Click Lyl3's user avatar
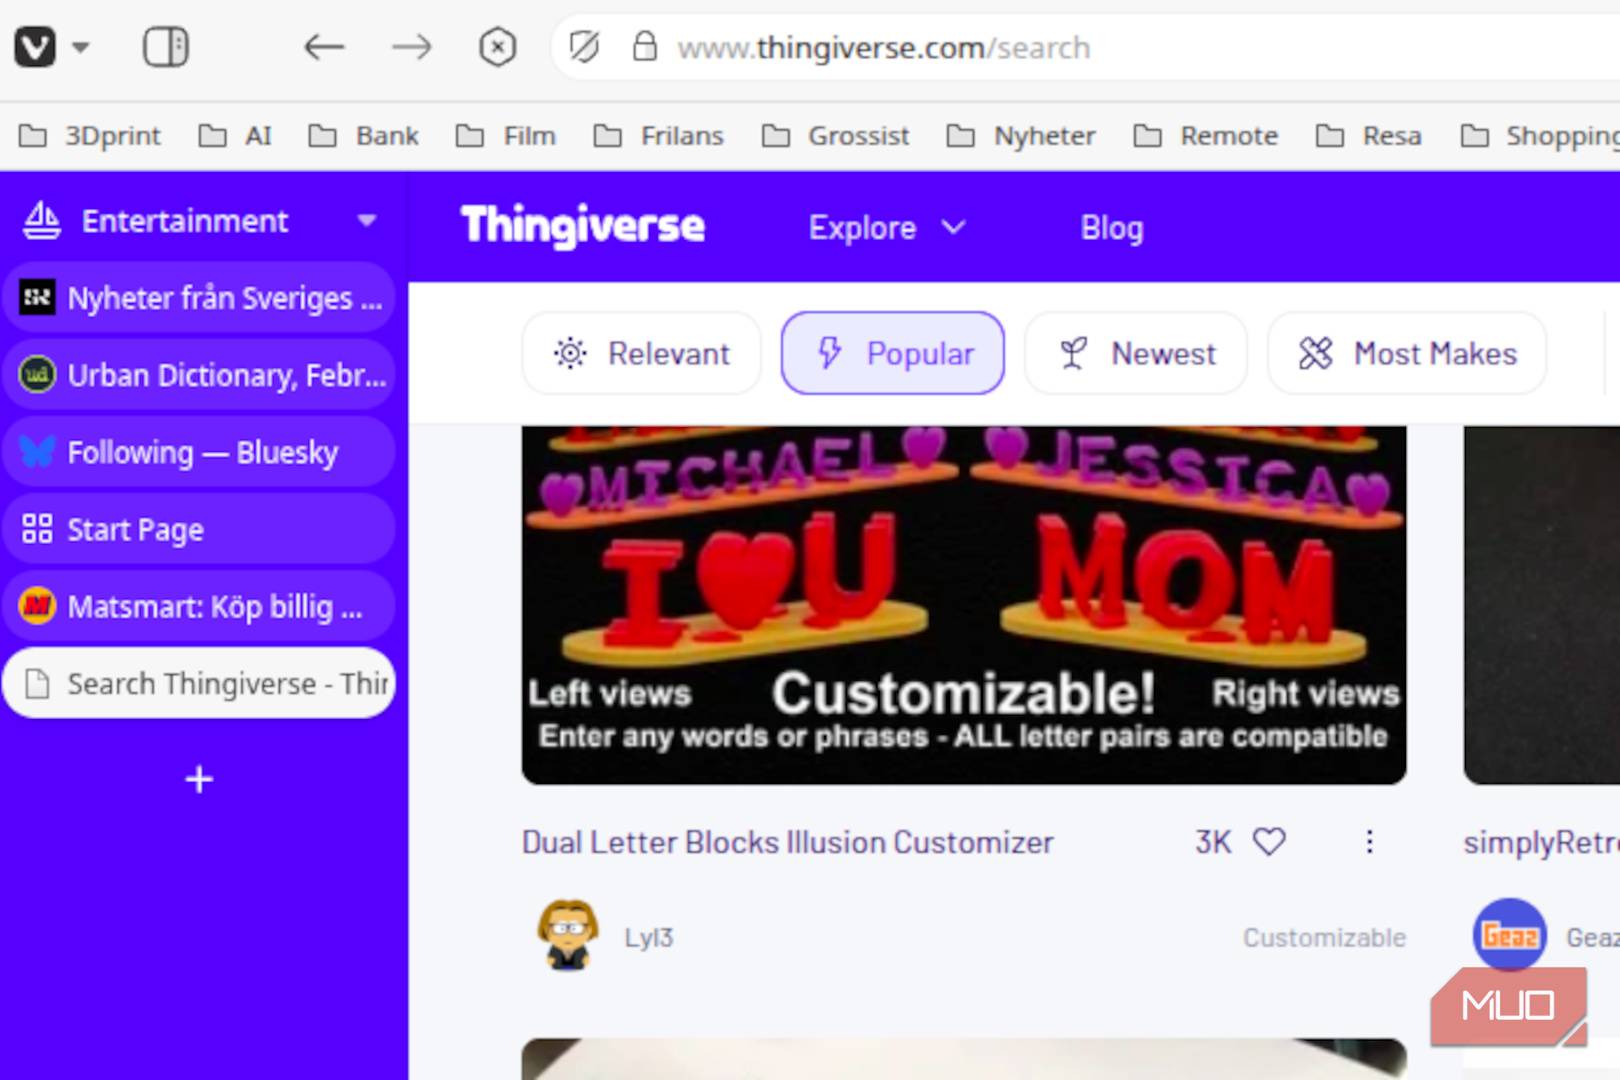1620x1080 pixels. coord(568,936)
